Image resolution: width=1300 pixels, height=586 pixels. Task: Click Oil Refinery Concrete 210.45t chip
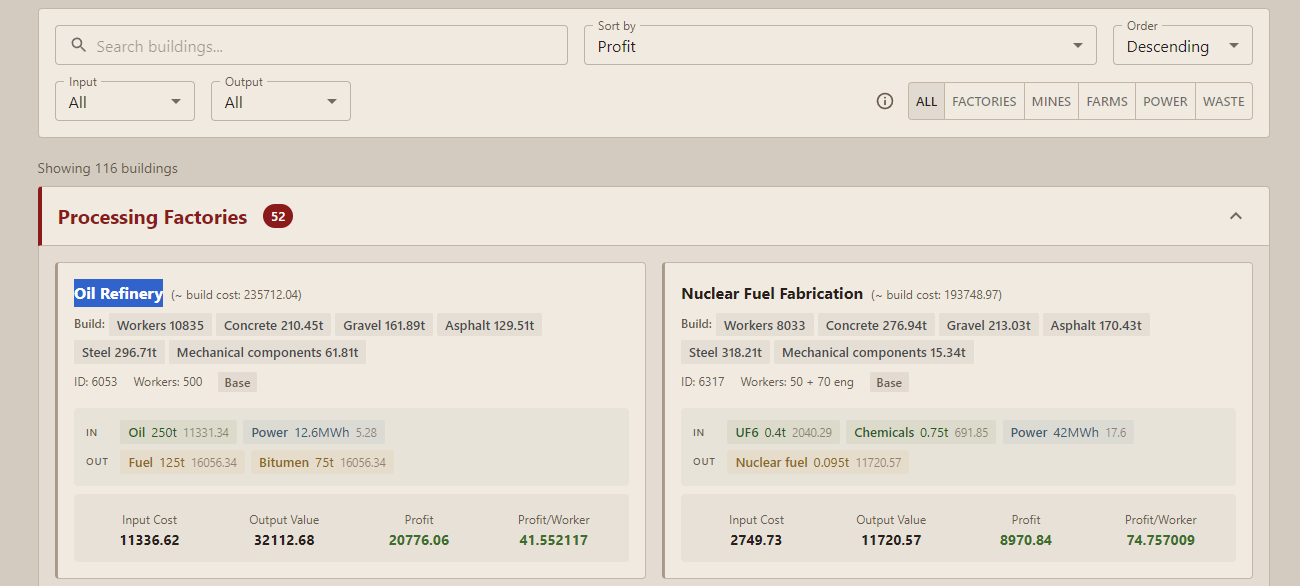pos(274,325)
